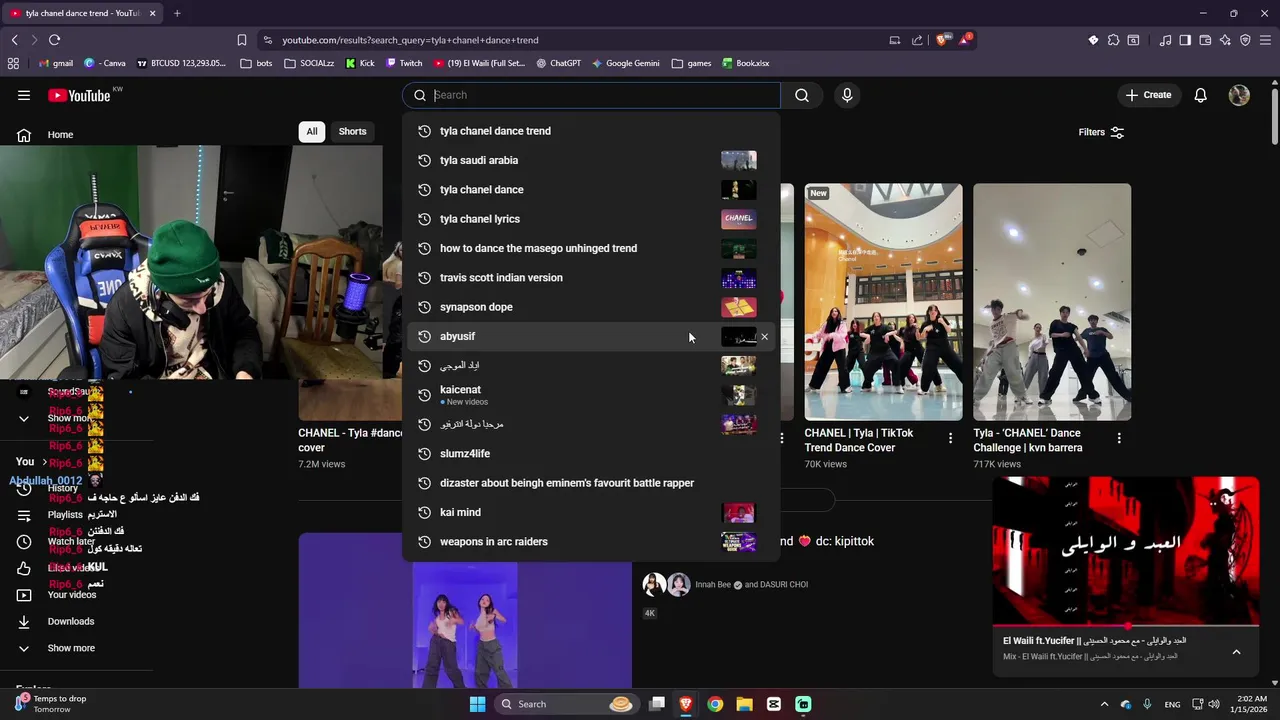Click the El Waili miniplayer video
The width and height of the screenshot is (1280, 720).
(1126, 551)
